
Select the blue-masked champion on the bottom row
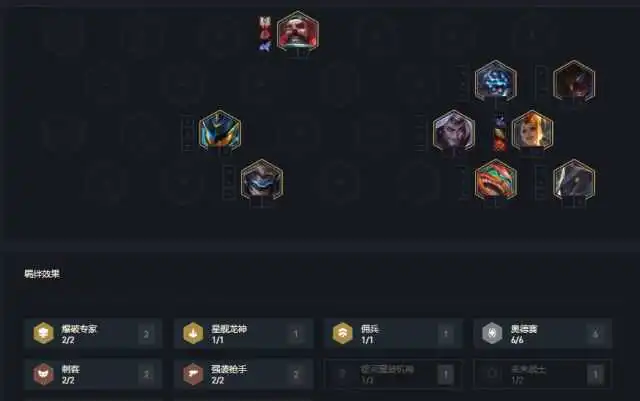(x=262, y=180)
